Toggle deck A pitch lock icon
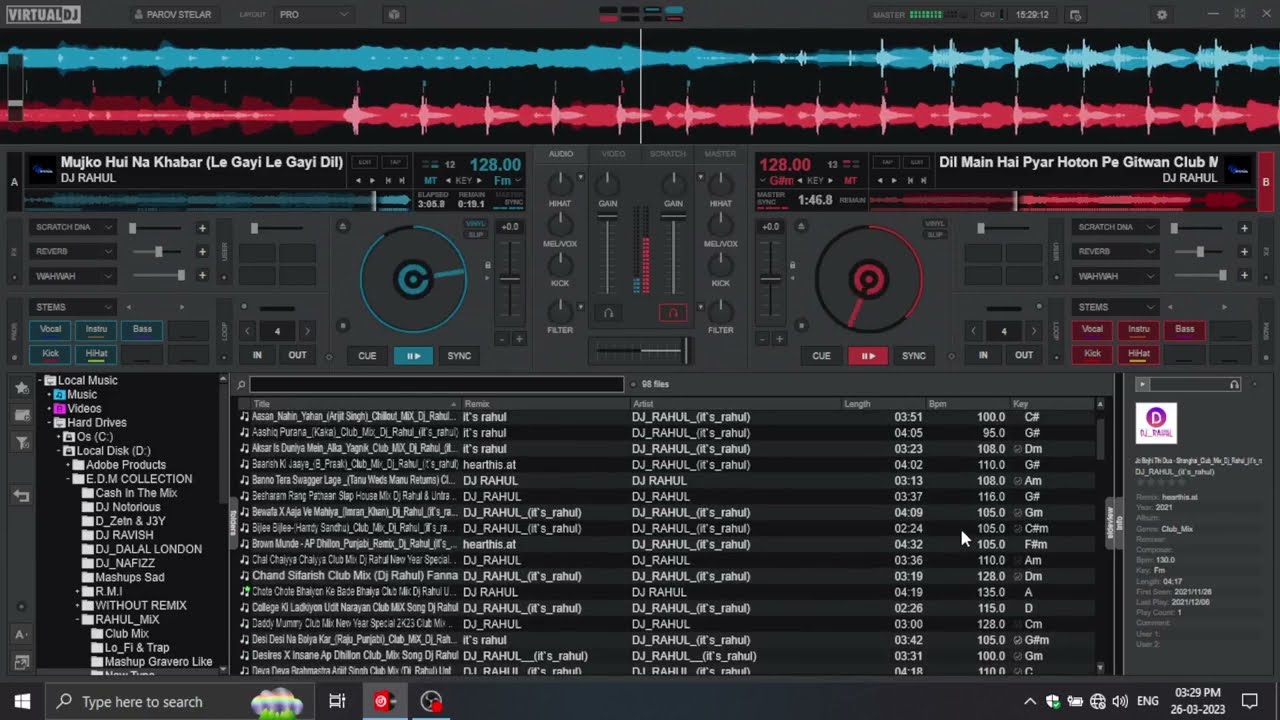 (488, 266)
